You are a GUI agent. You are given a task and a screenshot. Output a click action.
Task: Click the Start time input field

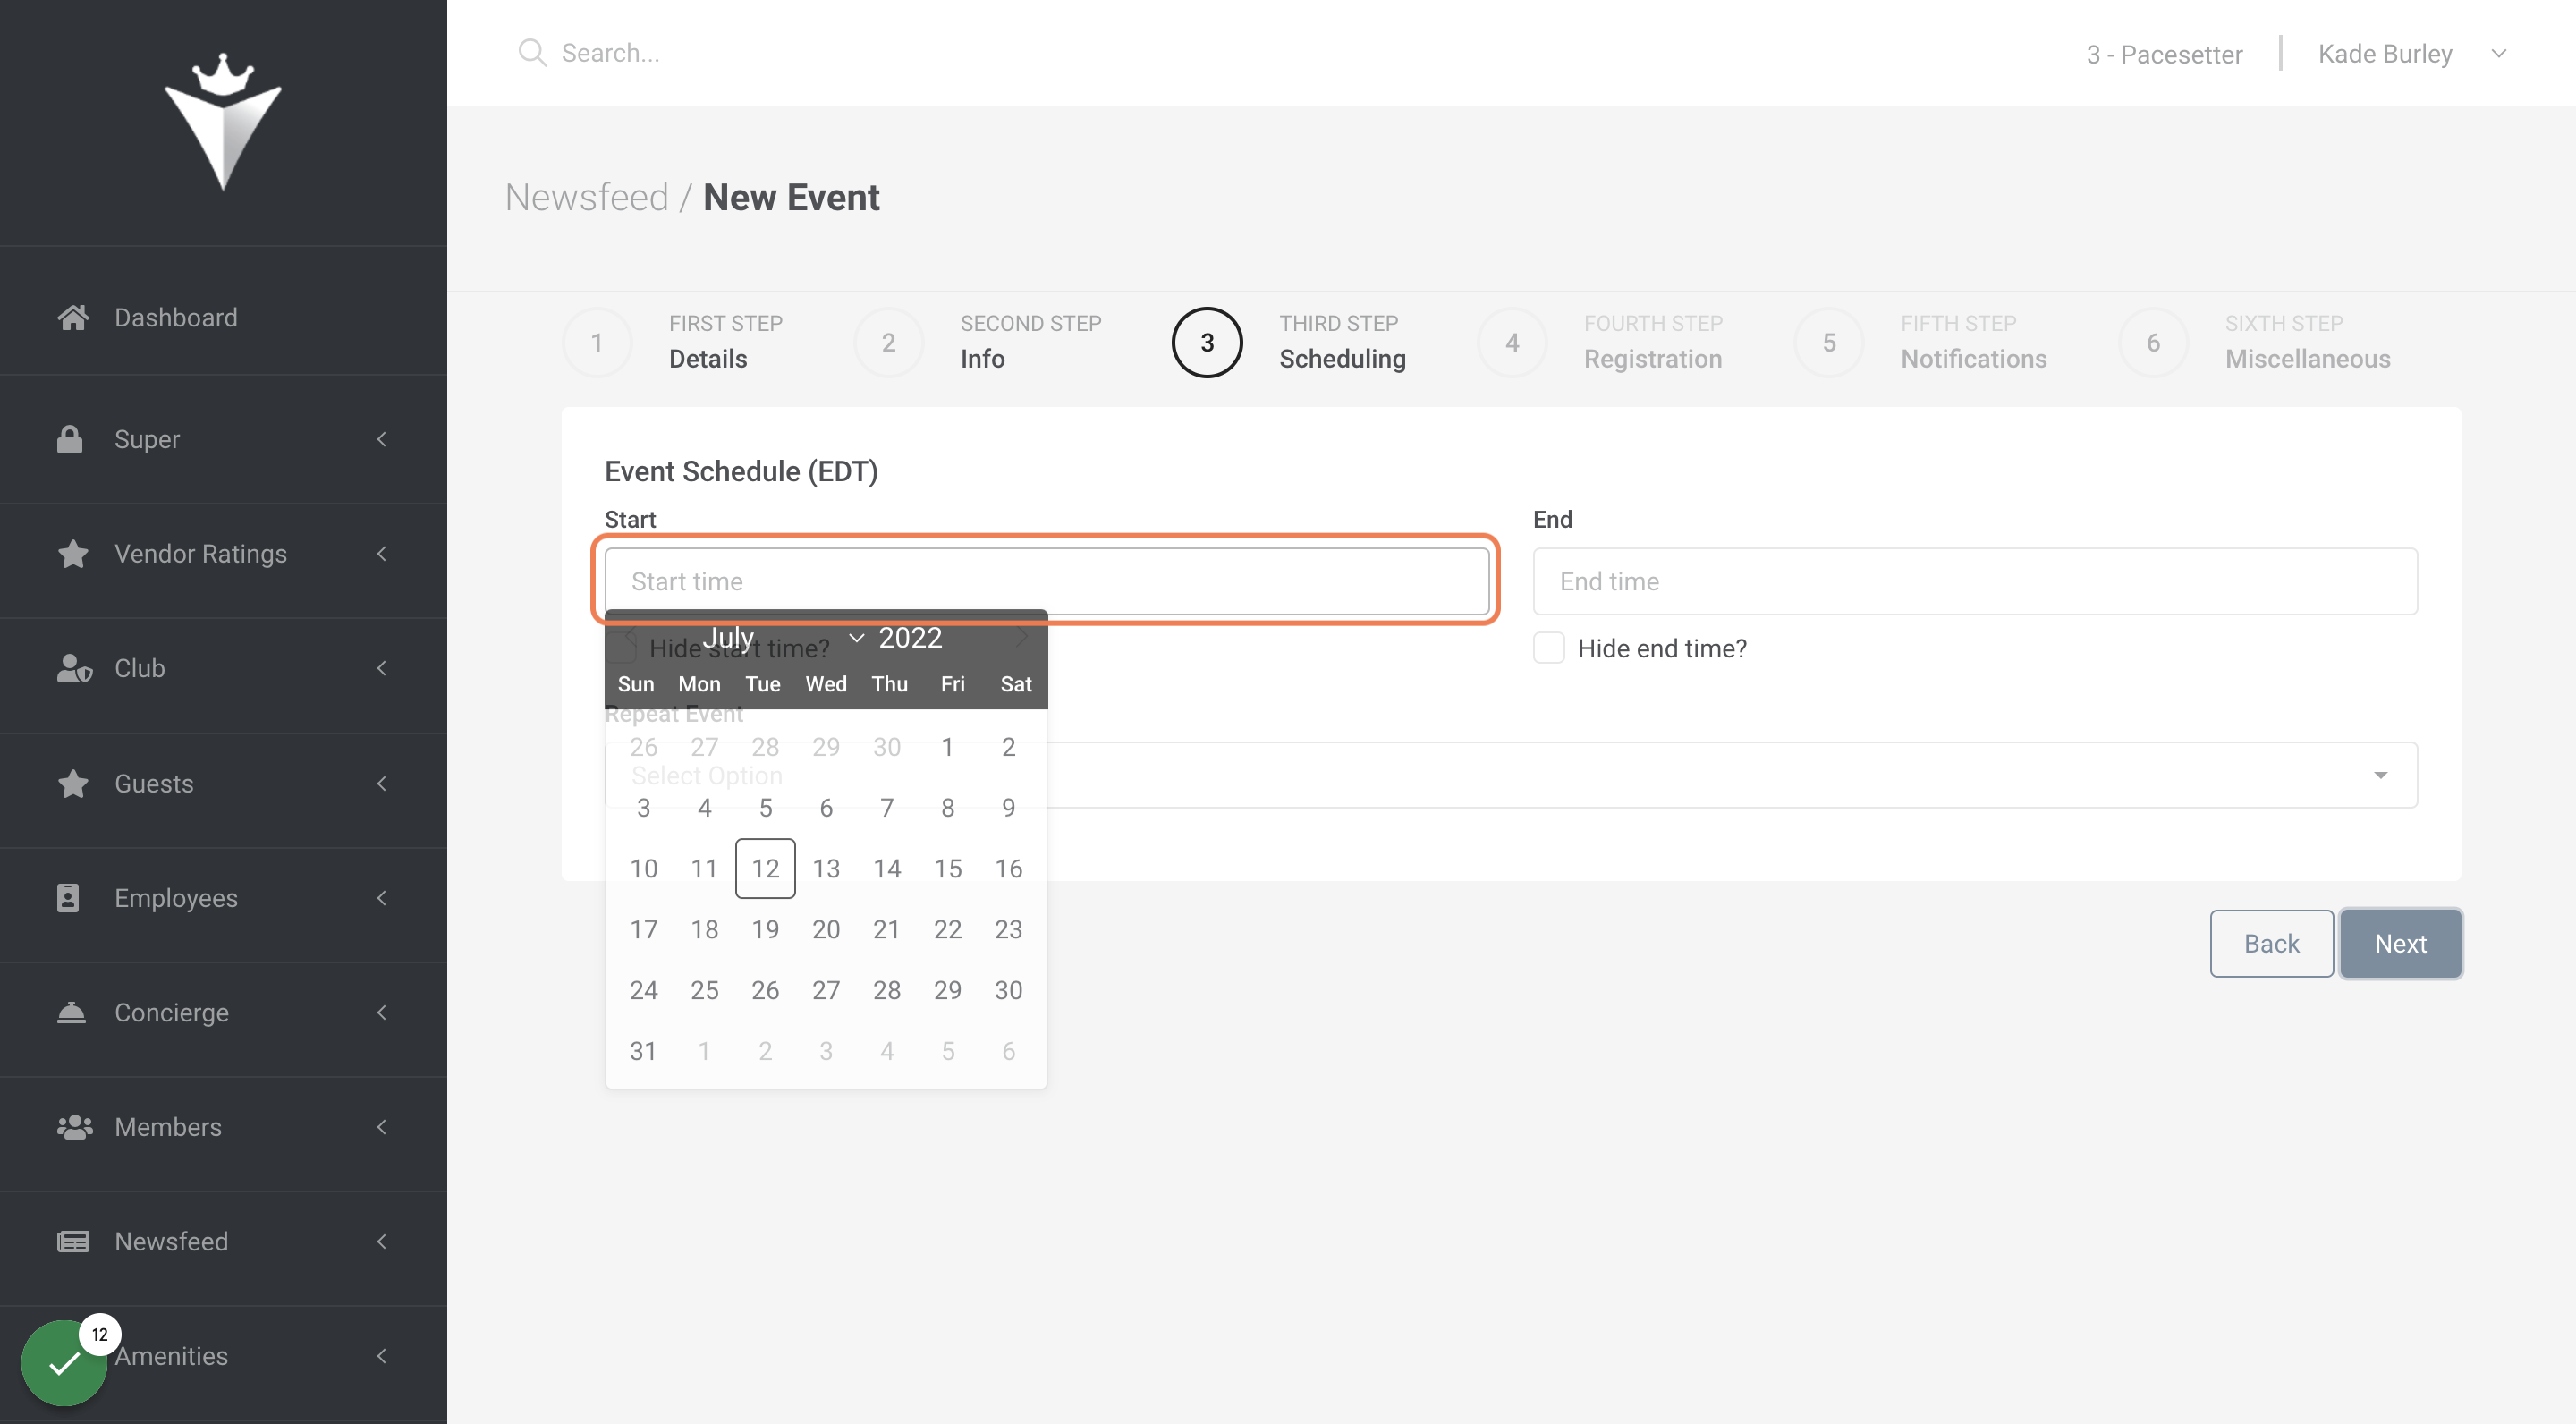1046,581
